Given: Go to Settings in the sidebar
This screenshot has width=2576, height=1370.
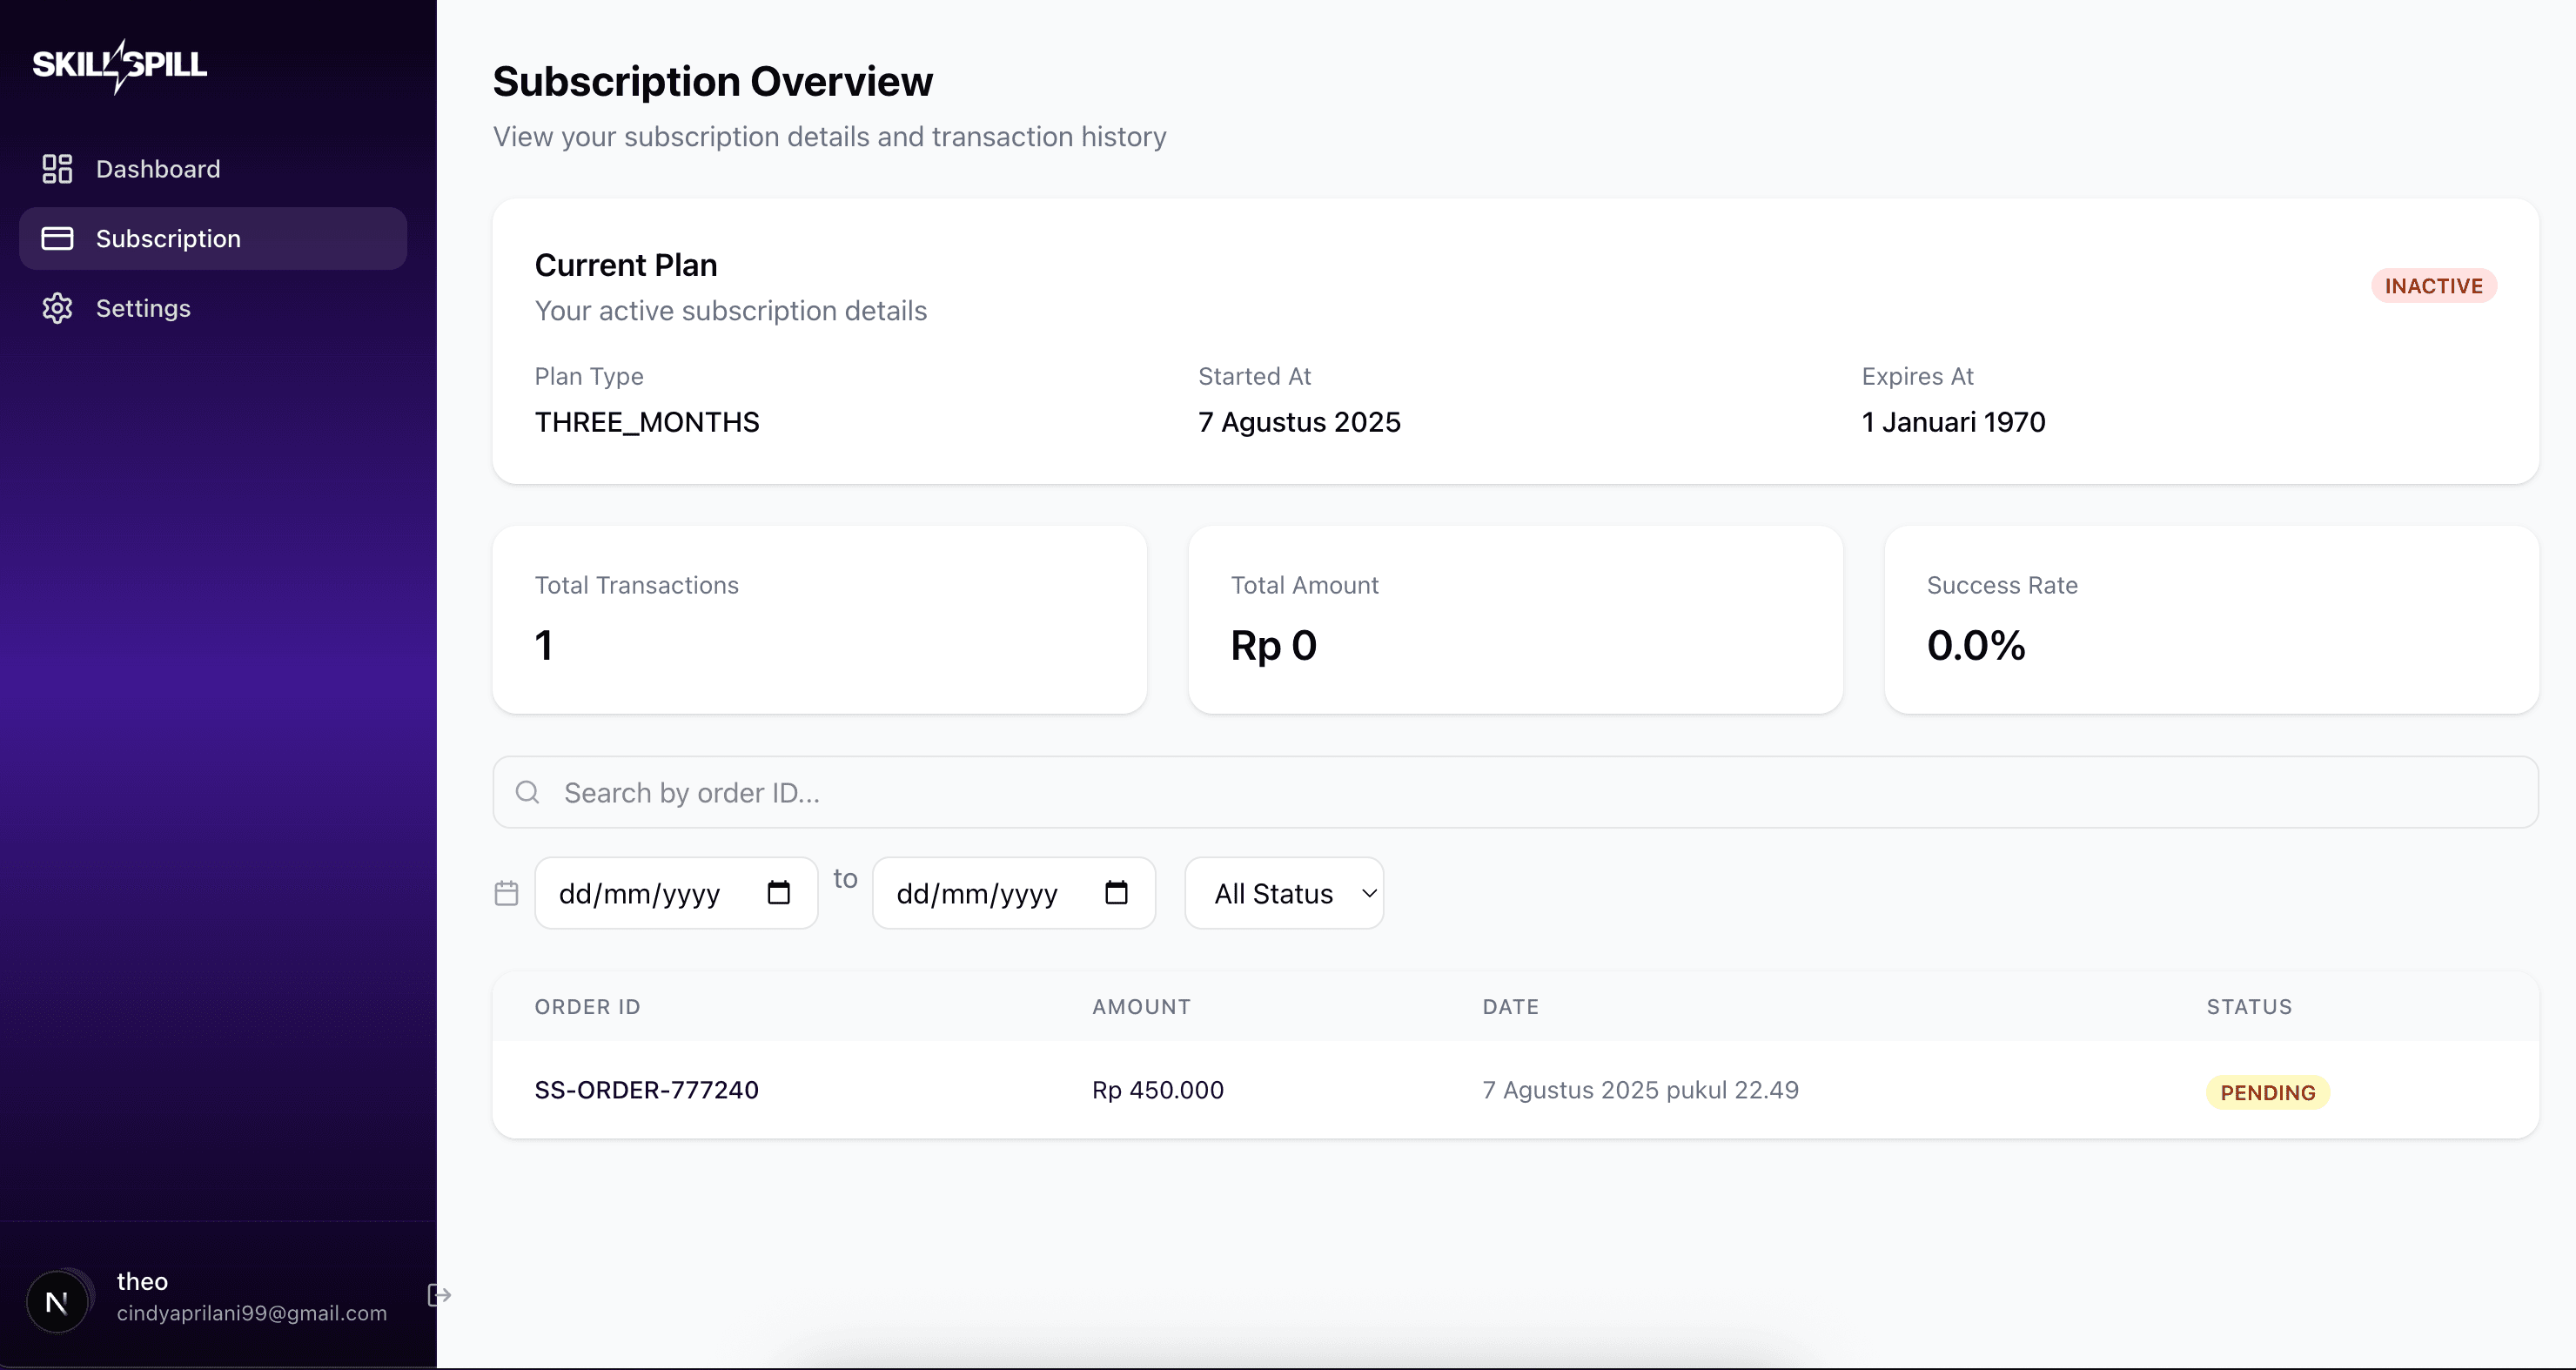Looking at the screenshot, I should [x=213, y=308].
